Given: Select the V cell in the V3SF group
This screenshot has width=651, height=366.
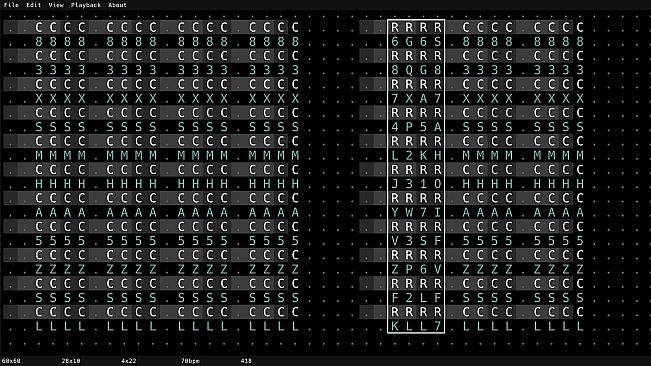Looking at the screenshot, I should 395,241.
